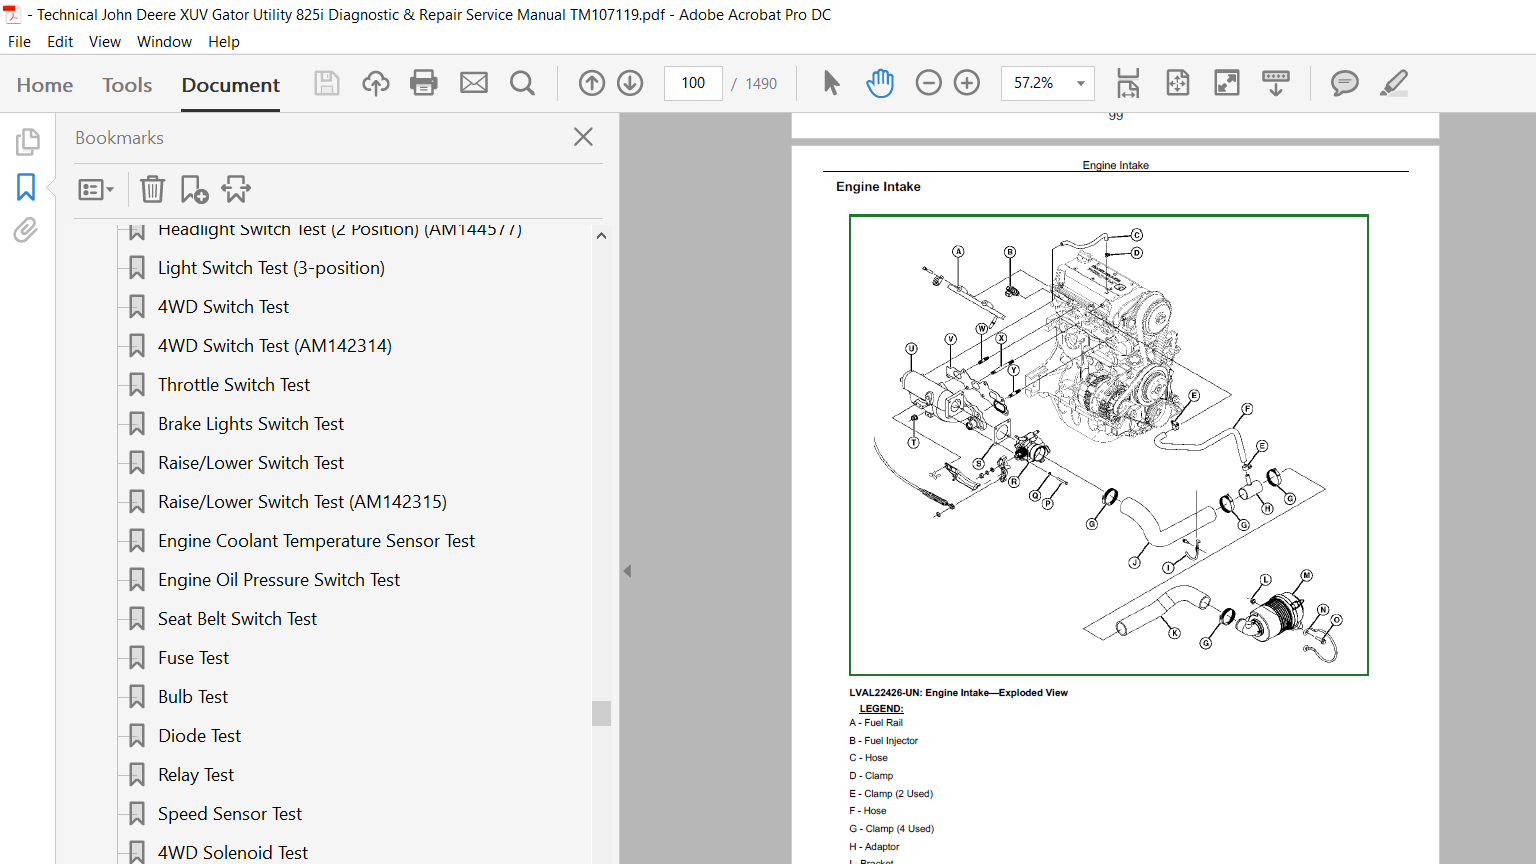The height and width of the screenshot is (864, 1536).
Task: Click the 4WD Switch Test bookmark without part number
Action: pos(223,307)
